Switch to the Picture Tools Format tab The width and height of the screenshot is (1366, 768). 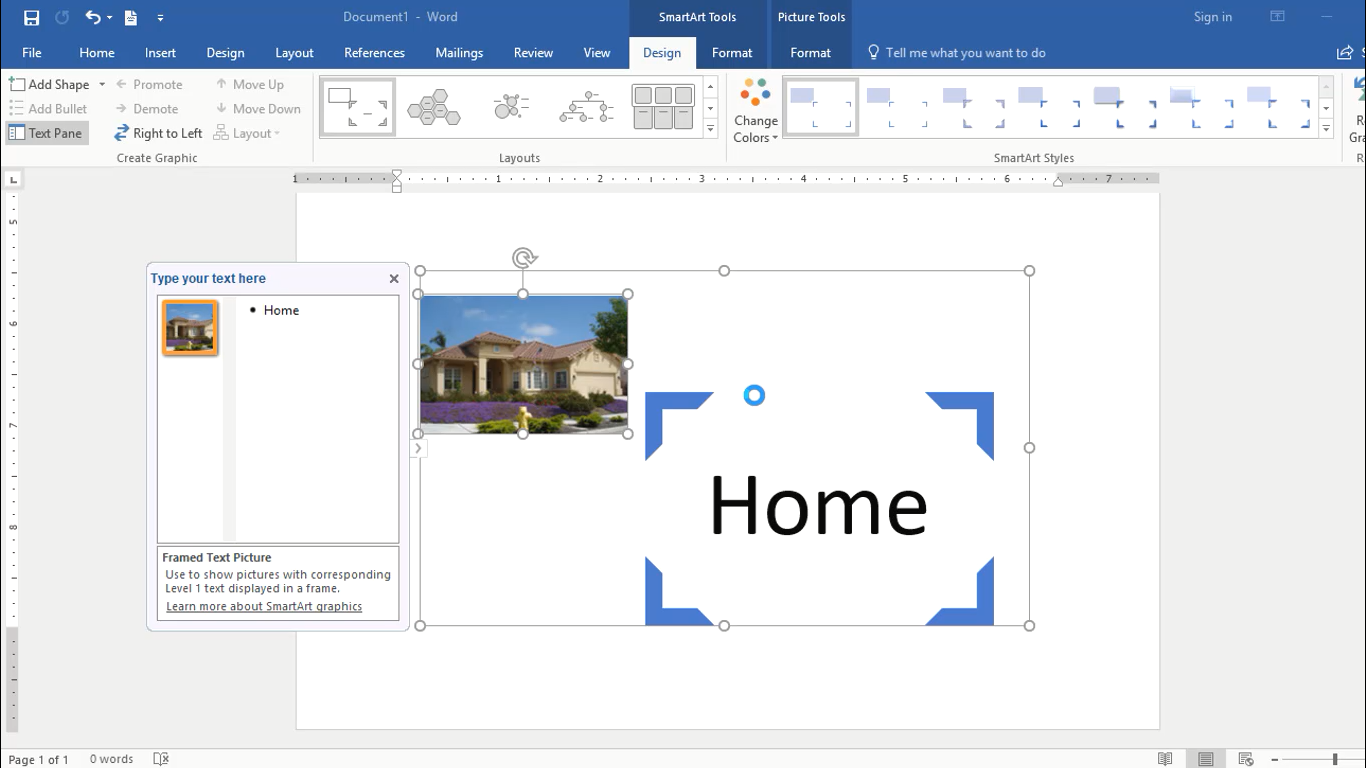pyautogui.click(x=810, y=53)
